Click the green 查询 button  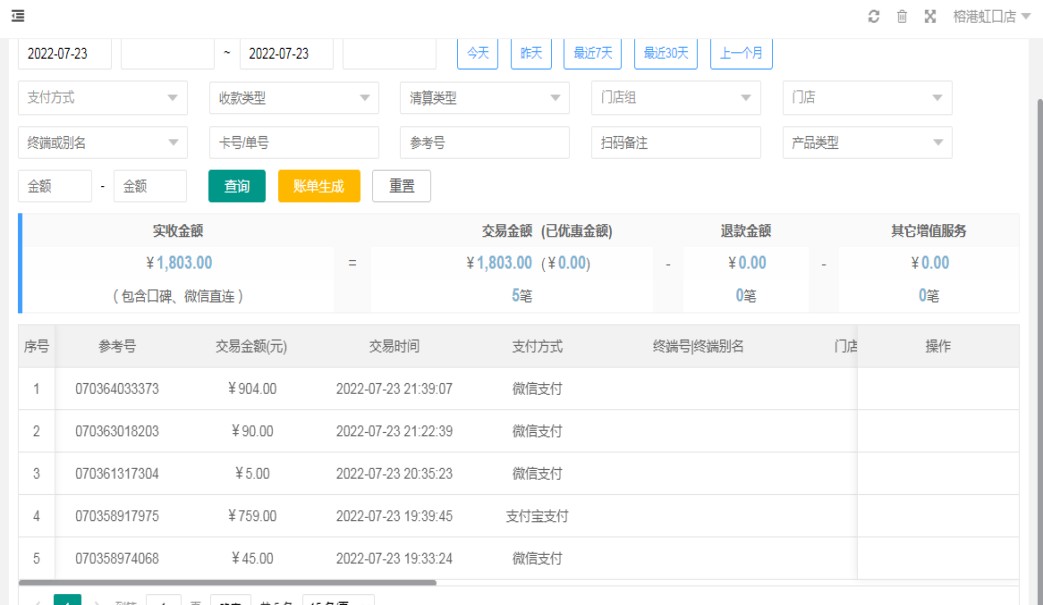click(237, 186)
